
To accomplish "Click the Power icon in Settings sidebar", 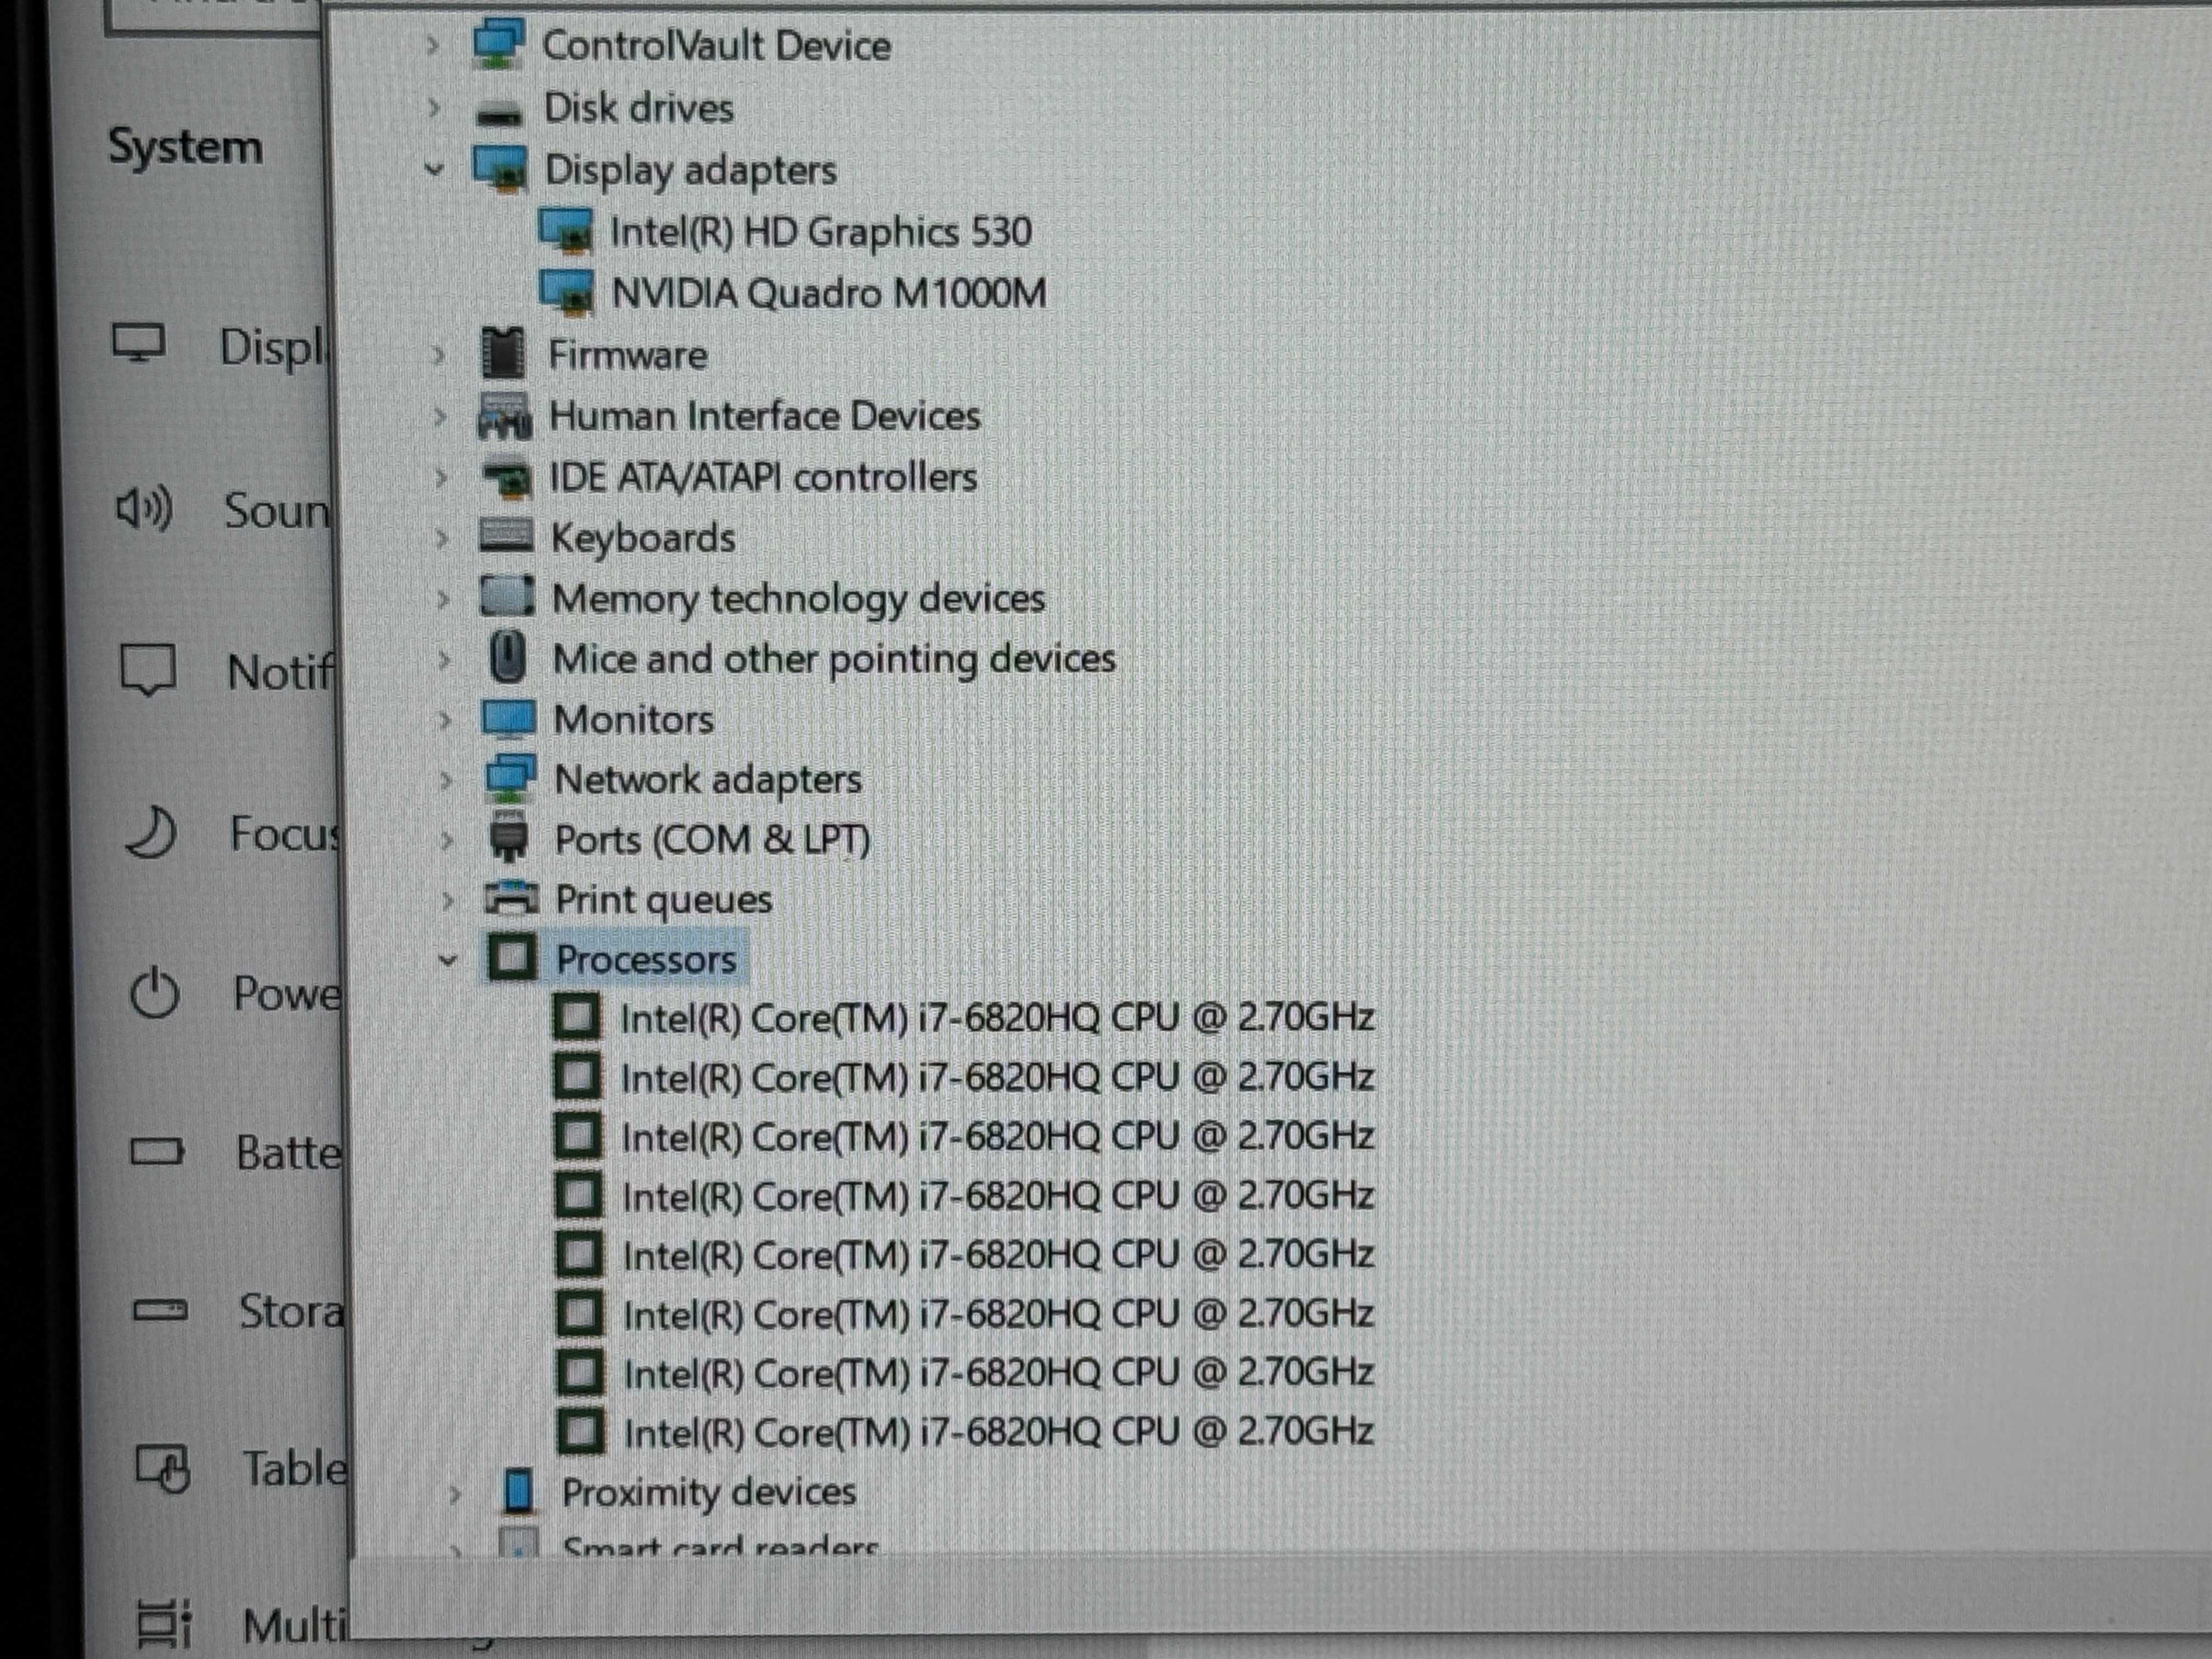I will click(x=155, y=993).
